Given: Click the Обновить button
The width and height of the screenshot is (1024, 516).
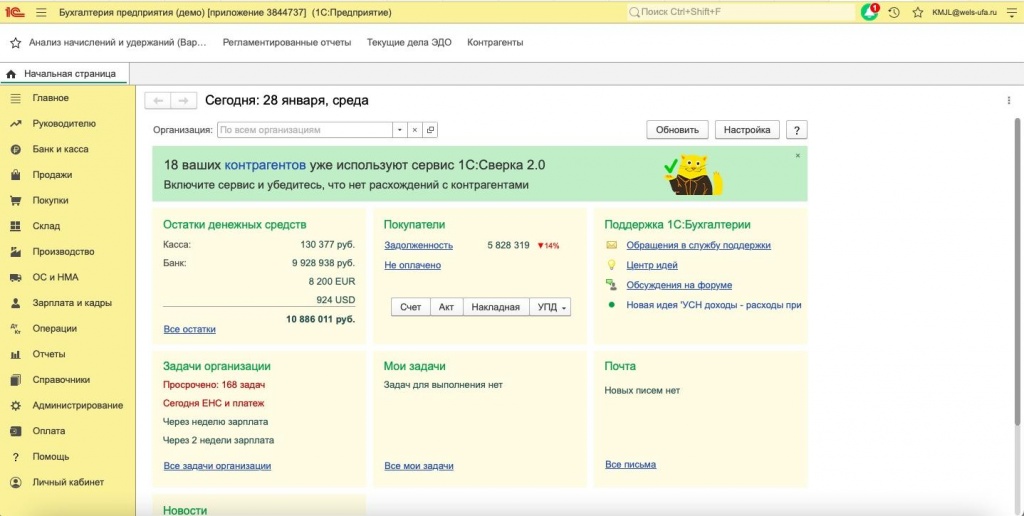Looking at the screenshot, I should coord(677,129).
